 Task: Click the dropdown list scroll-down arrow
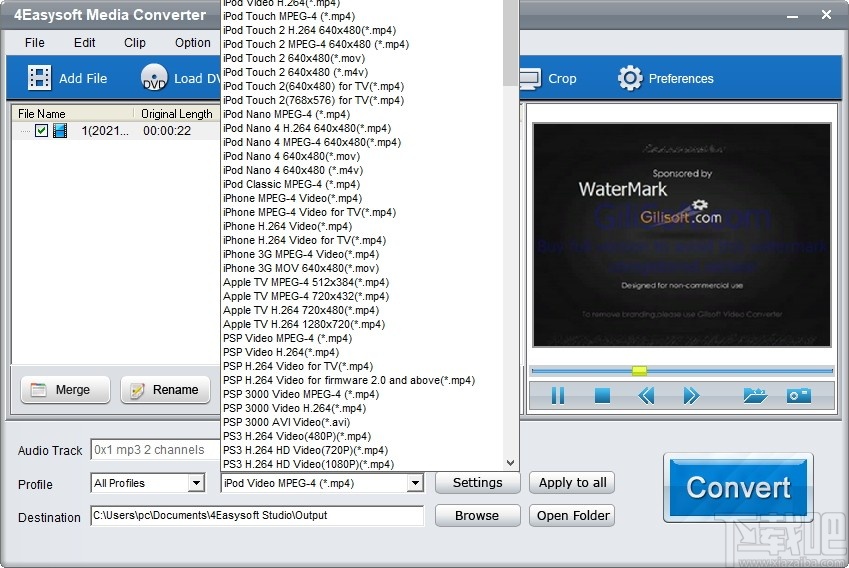[x=510, y=463]
